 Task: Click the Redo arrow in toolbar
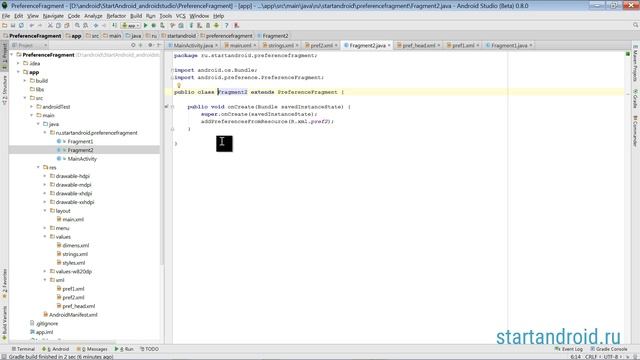click(x=40, y=25)
